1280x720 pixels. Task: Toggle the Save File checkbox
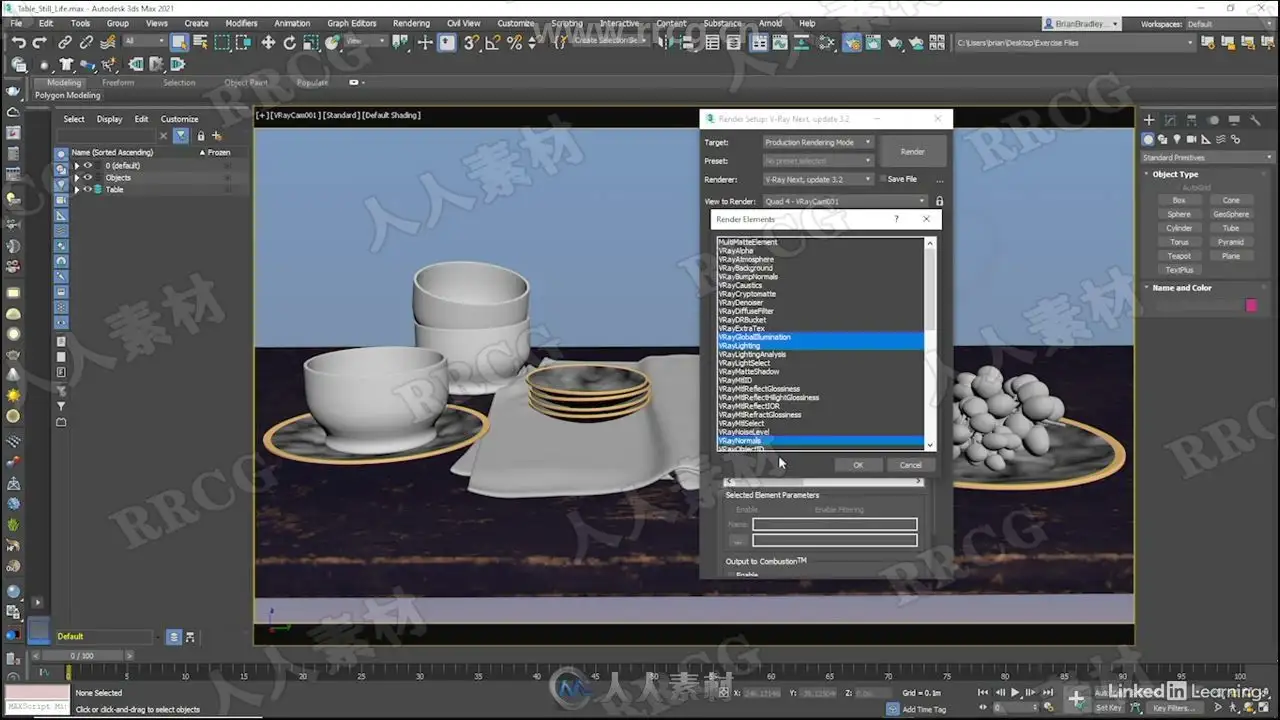coord(881,179)
